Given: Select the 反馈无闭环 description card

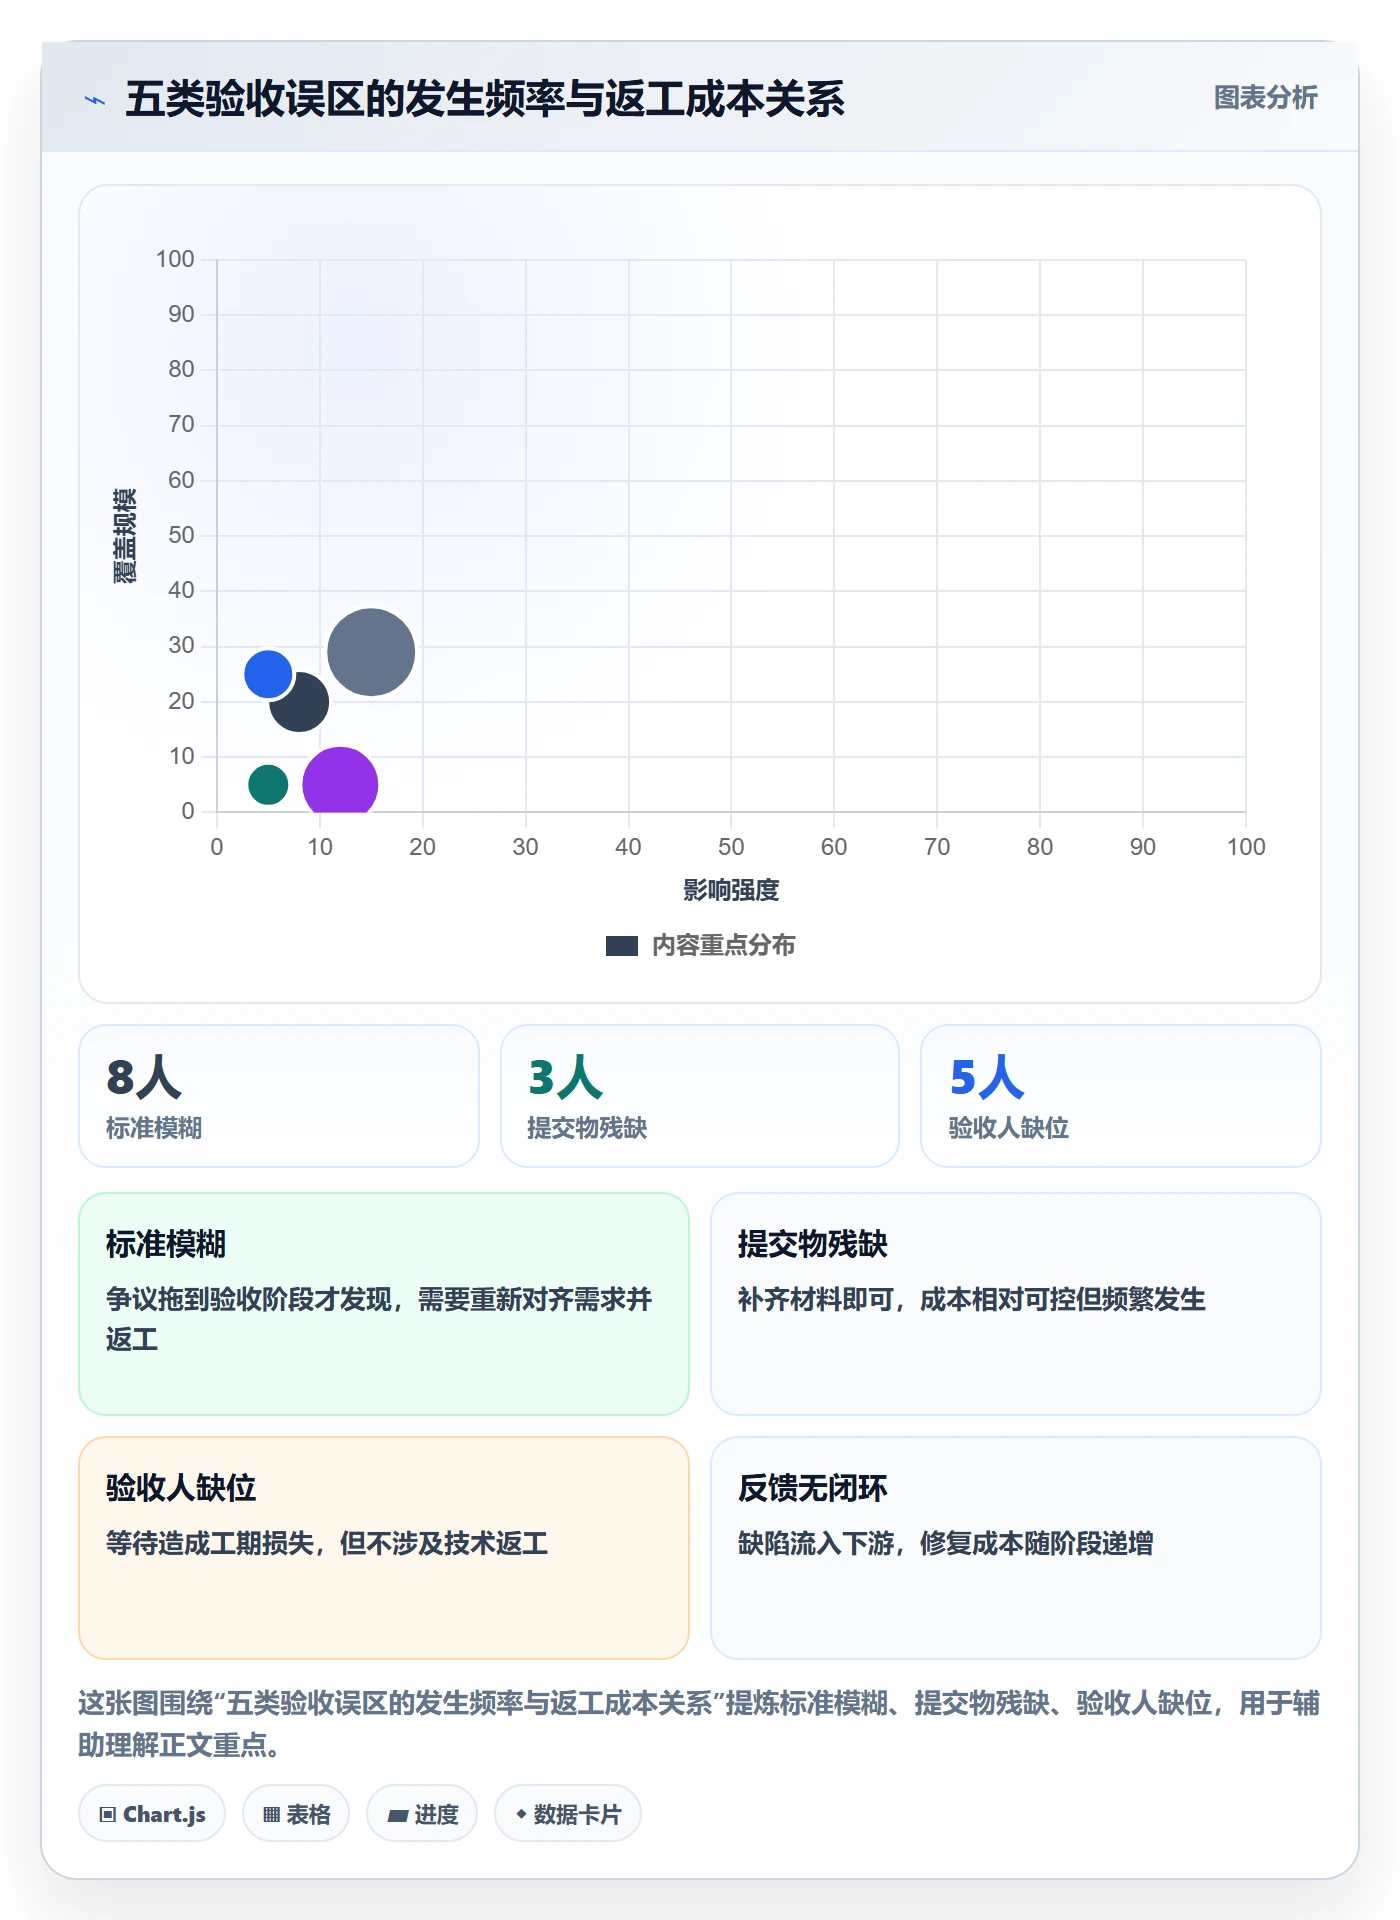Looking at the screenshot, I should point(1016,1548).
